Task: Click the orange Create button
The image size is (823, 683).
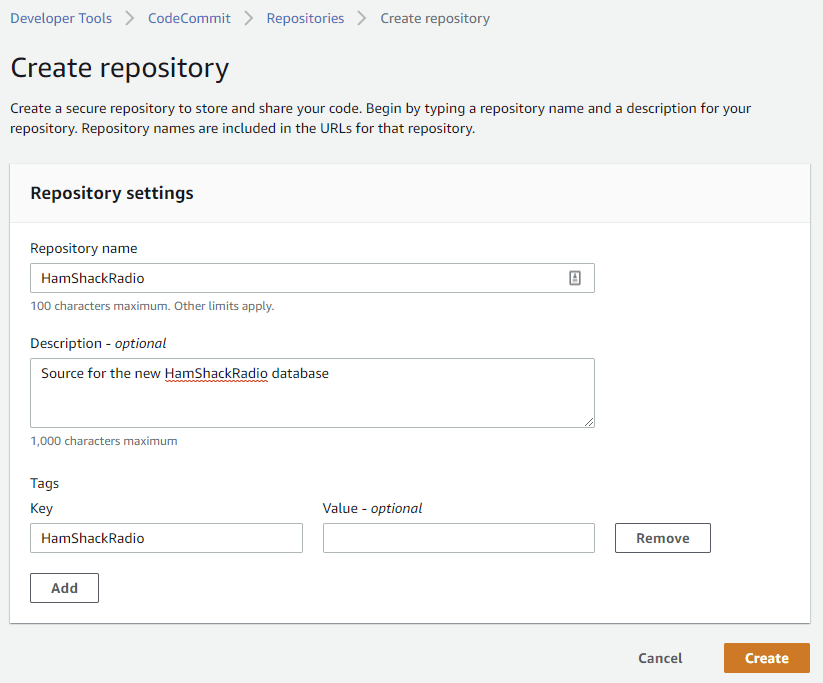Action: pyautogui.click(x=767, y=658)
